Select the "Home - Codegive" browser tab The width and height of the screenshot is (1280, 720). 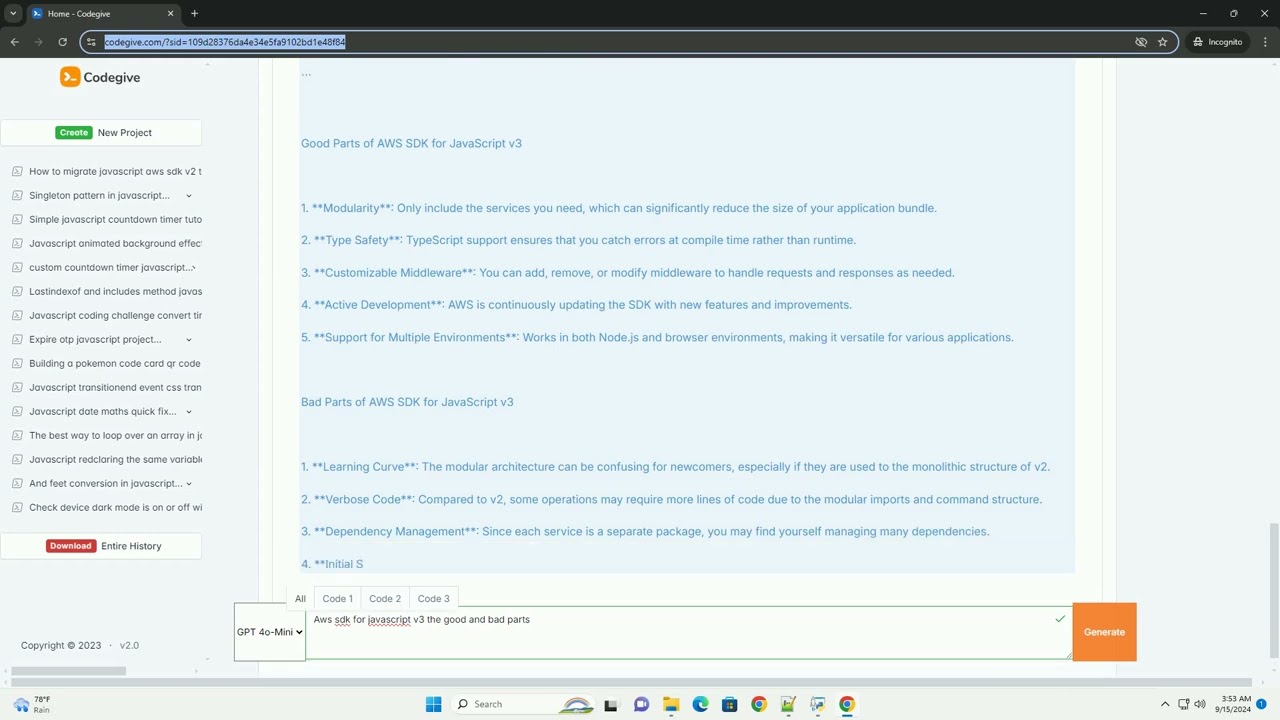102,14
